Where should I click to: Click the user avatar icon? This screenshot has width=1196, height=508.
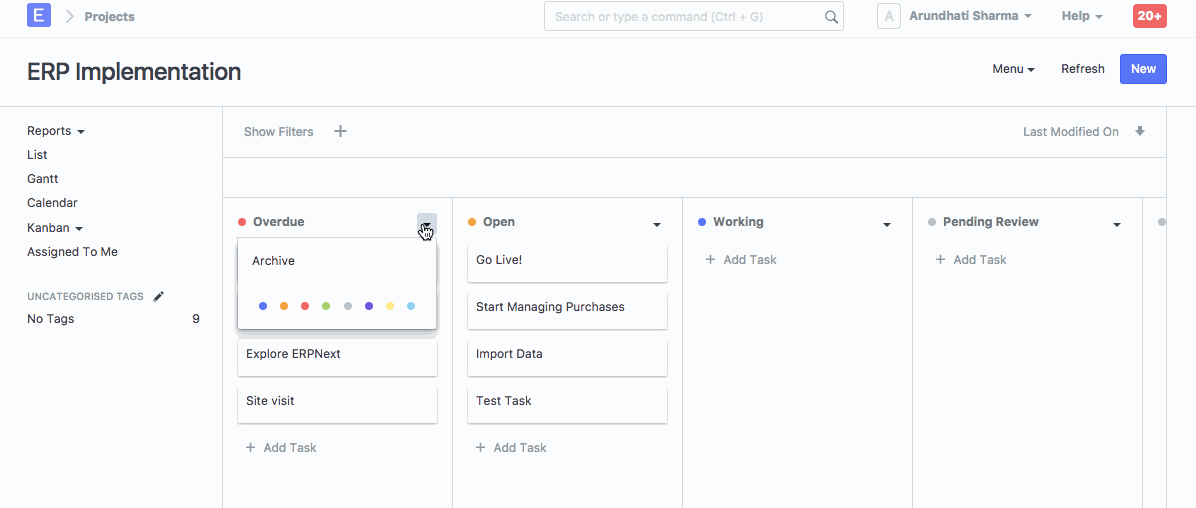(x=889, y=16)
